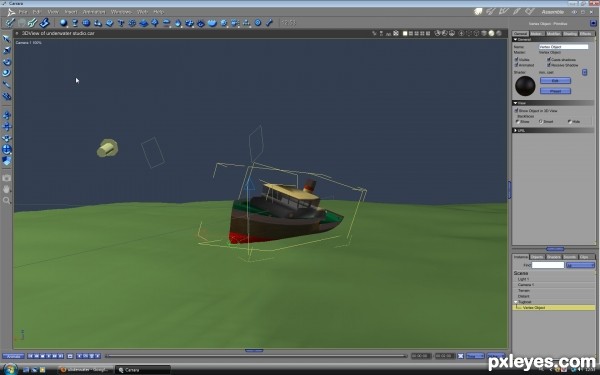Screen dimensions: 600x375
Task: Click the Find search field
Action: click(x=548, y=265)
